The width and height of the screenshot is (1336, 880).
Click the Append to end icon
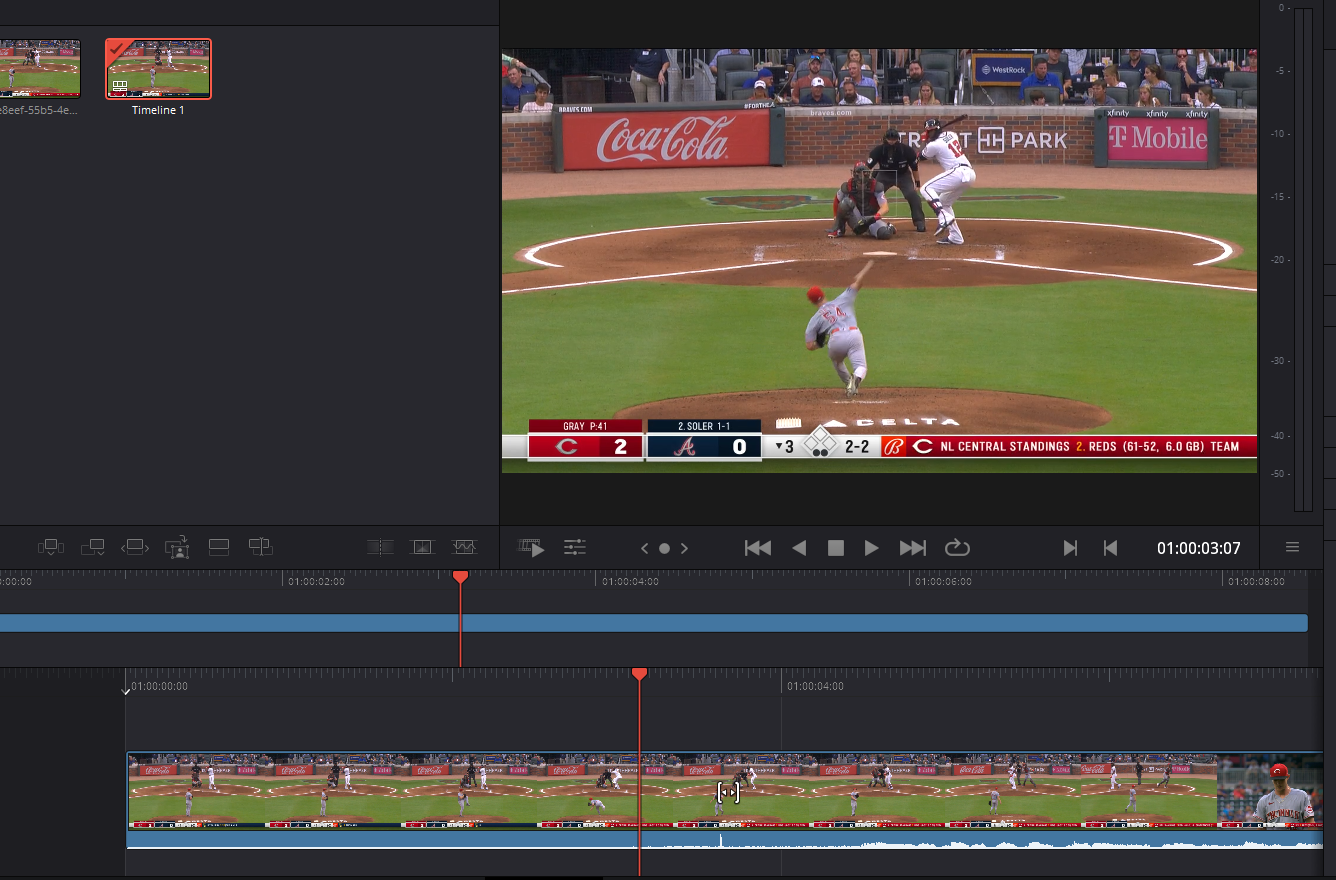[x=93, y=547]
